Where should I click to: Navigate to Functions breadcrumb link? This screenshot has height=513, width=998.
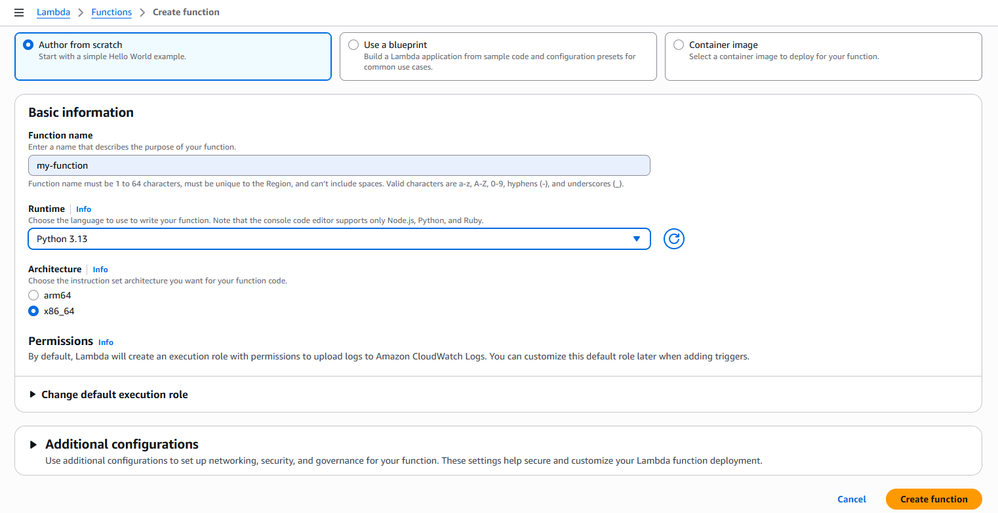111,12
